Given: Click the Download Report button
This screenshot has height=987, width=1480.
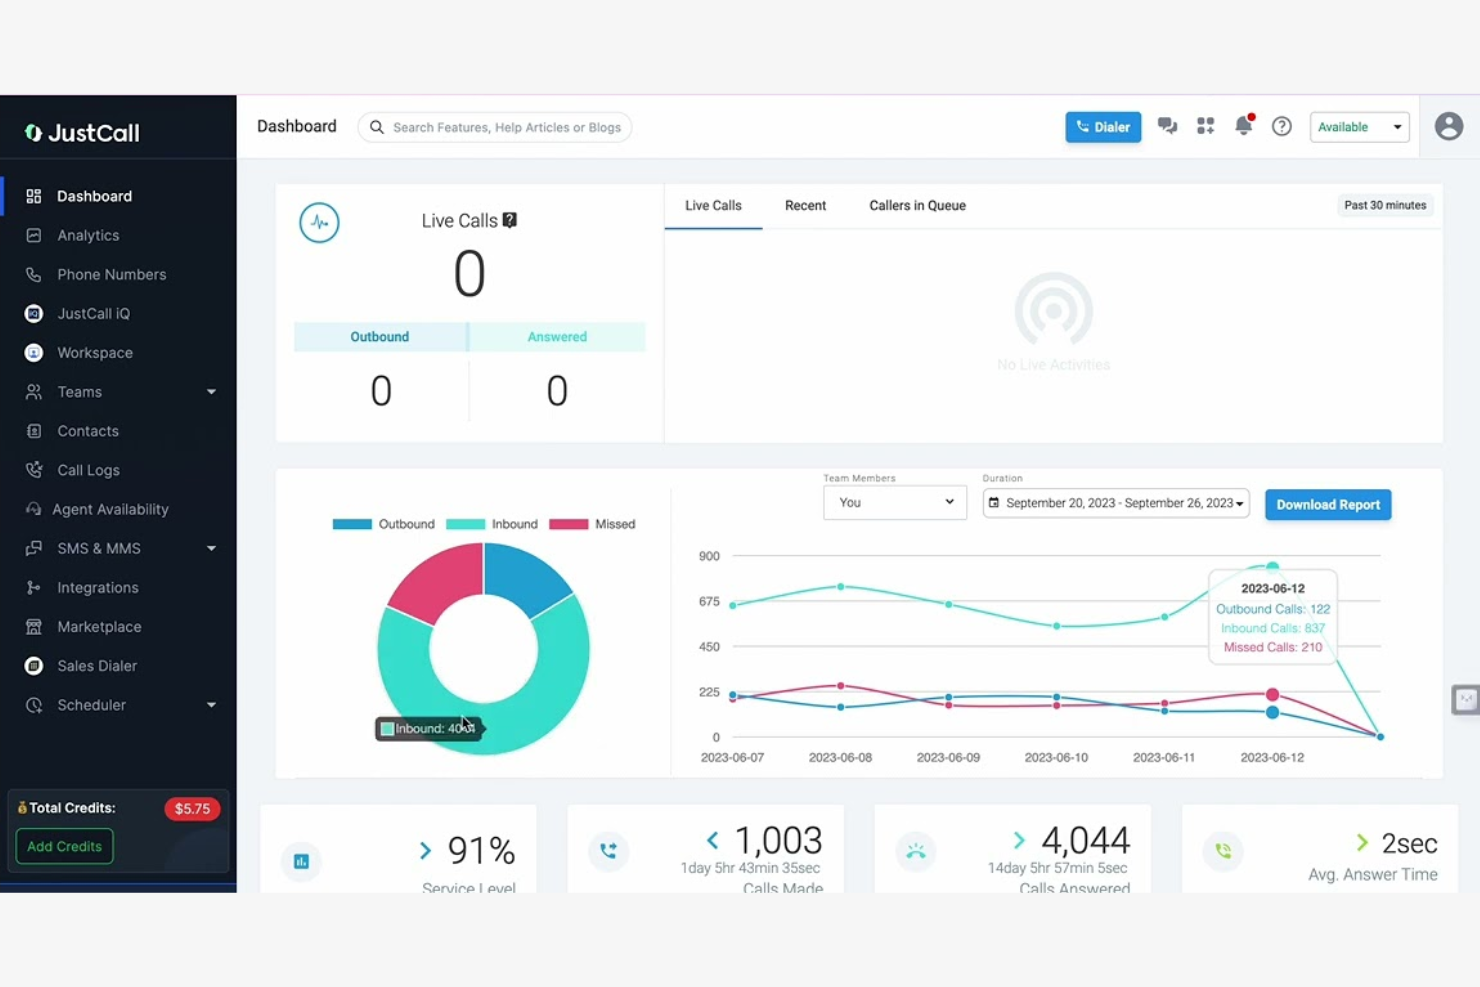Looking at the screenshot, I should click(x=1328, y=504).
